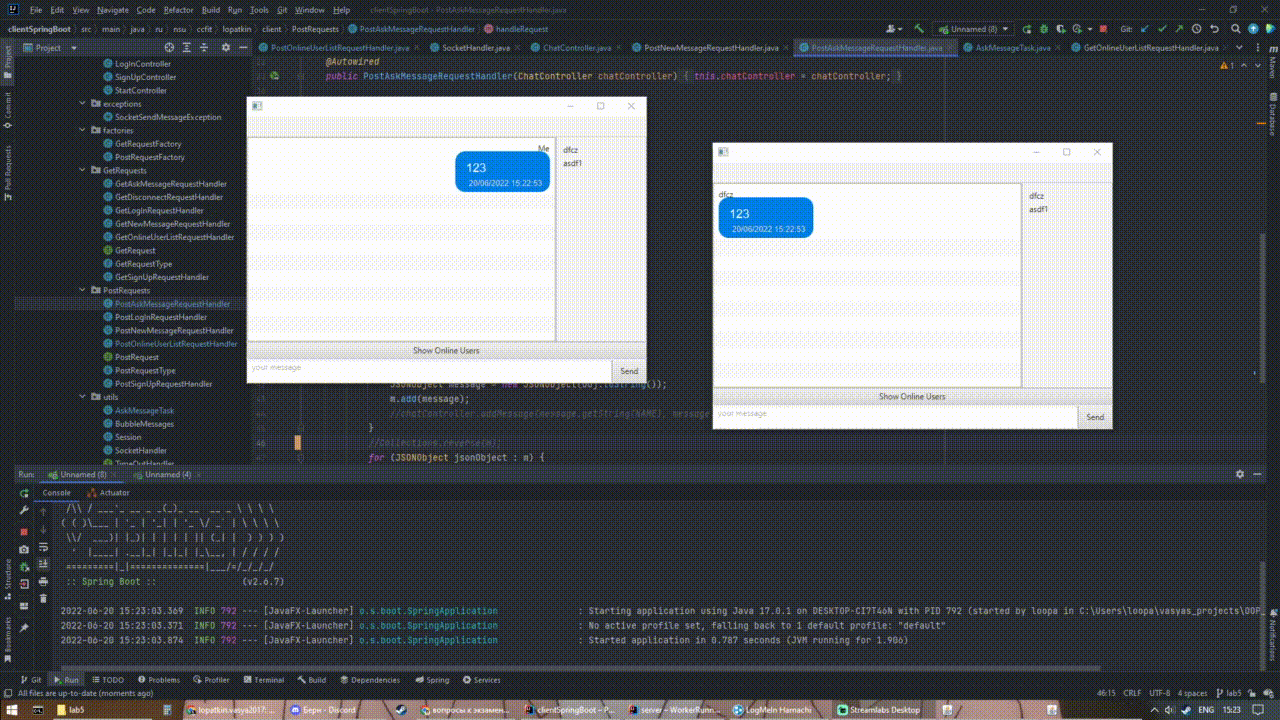Toggle scroll-to-end icon in Run console
Viewport: 1280px width, 720px height.
(x=43, y=564)
